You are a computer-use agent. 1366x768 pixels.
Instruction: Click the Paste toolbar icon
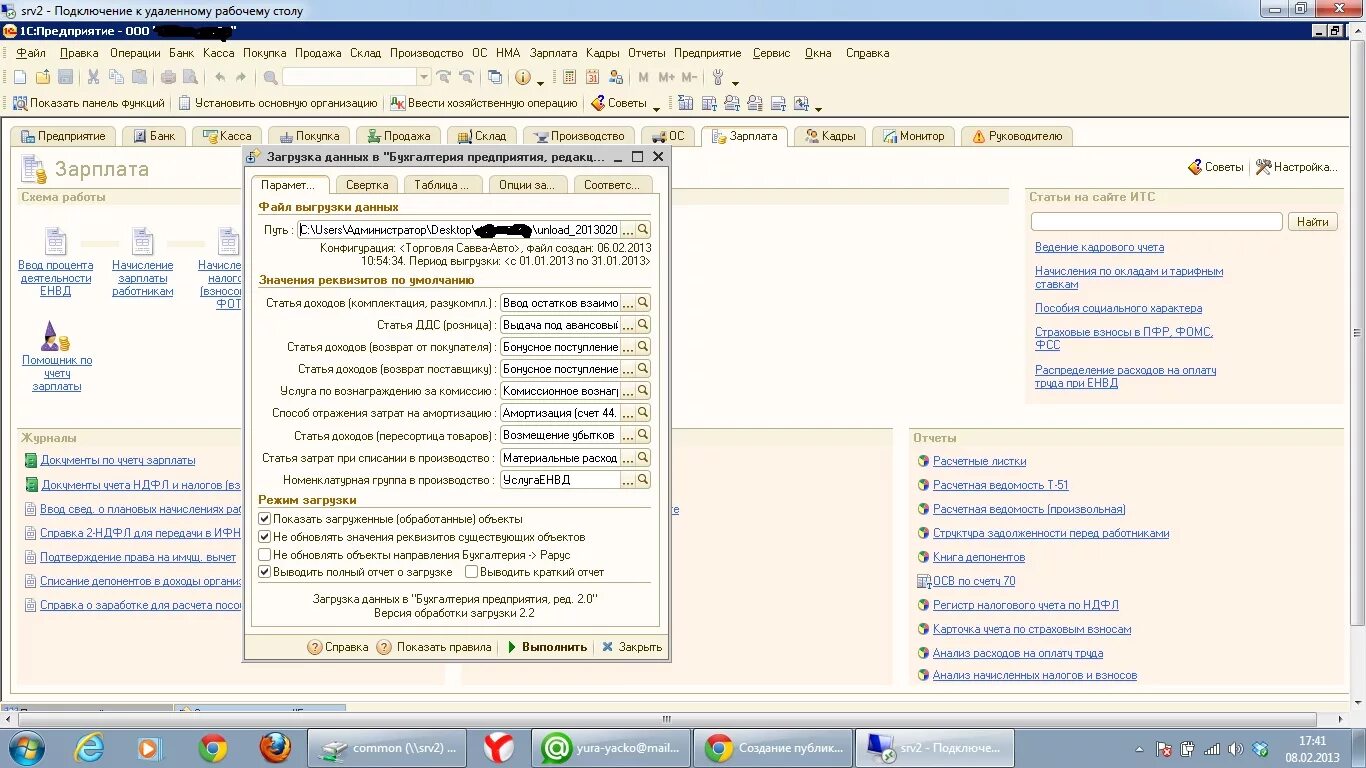tap(138, 77)
